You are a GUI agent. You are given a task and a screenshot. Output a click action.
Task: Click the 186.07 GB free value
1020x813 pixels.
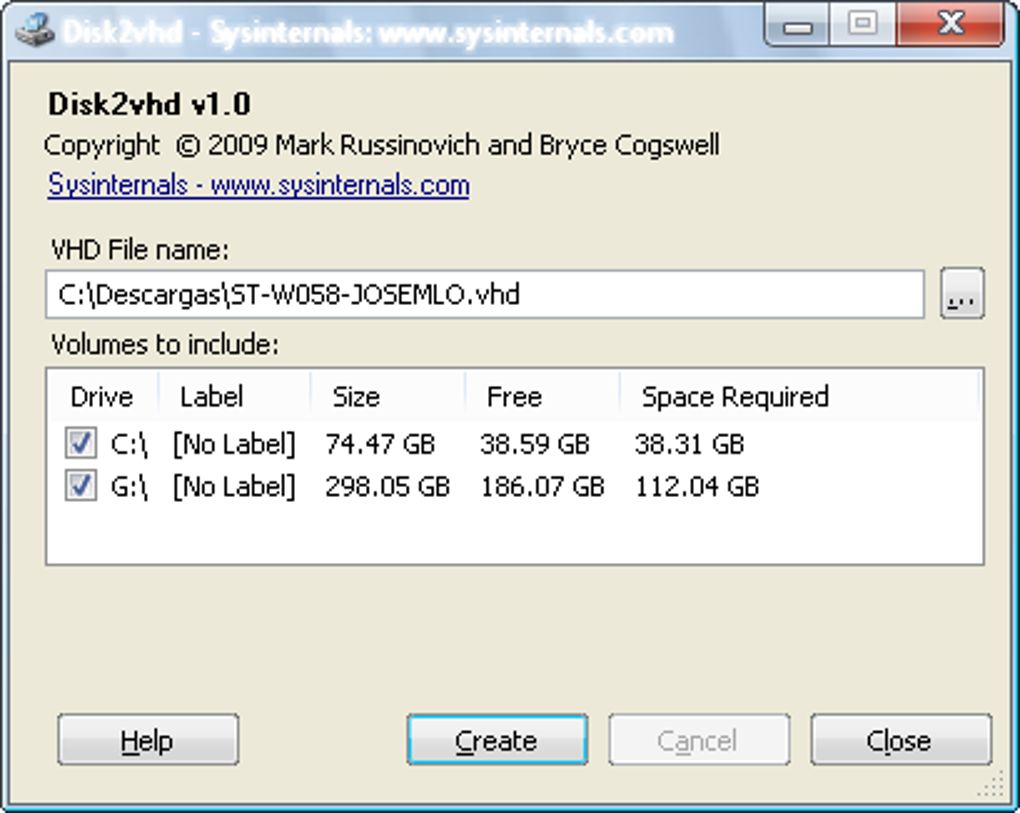pyautogui.click(x=543, y=486)
